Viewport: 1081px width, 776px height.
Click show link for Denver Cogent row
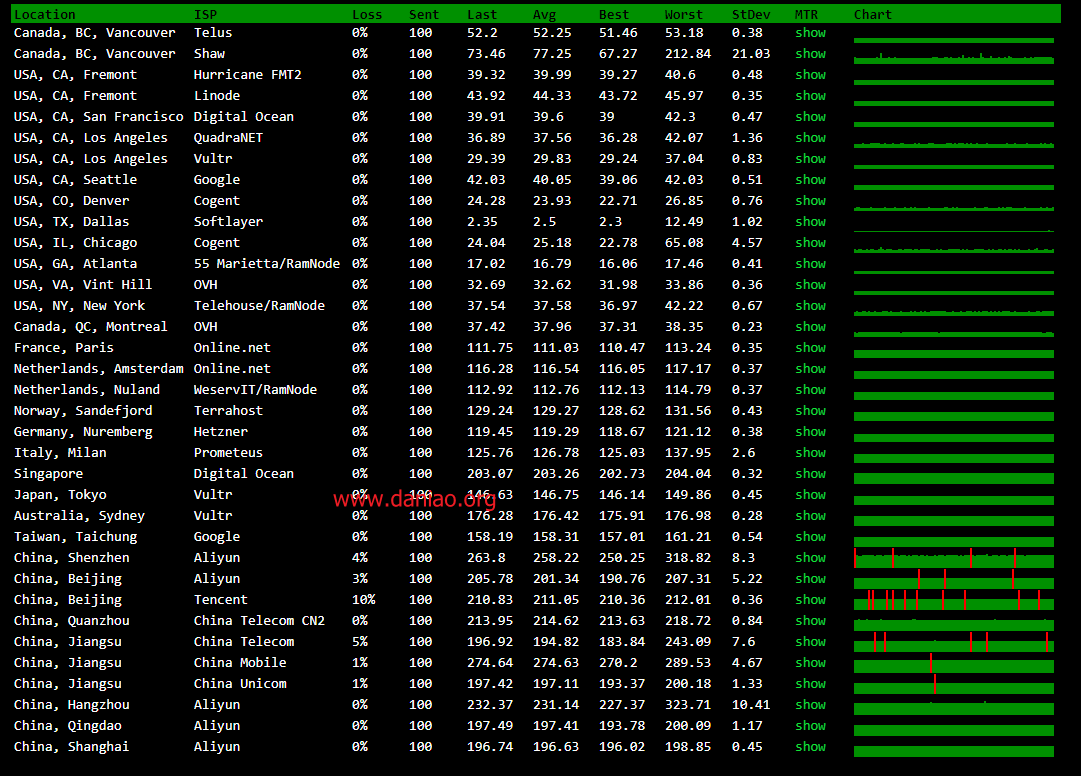click(810, 201)
